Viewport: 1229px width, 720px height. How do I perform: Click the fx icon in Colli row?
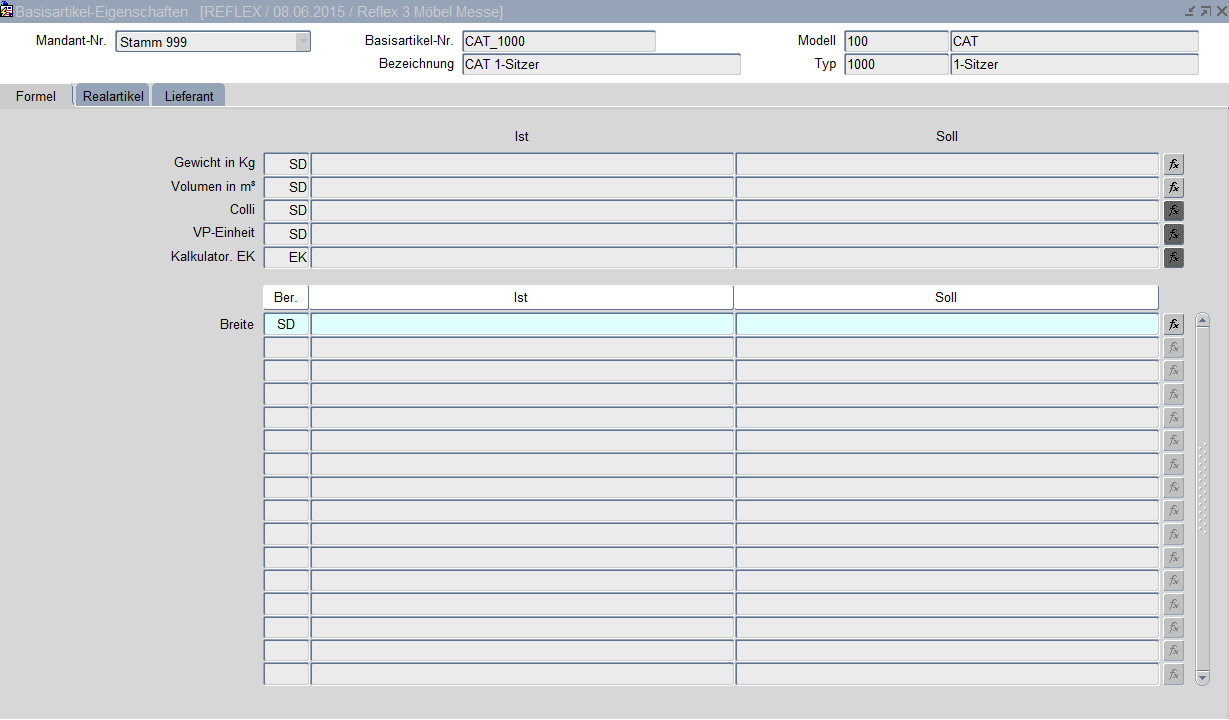(x=1174, y=211)
